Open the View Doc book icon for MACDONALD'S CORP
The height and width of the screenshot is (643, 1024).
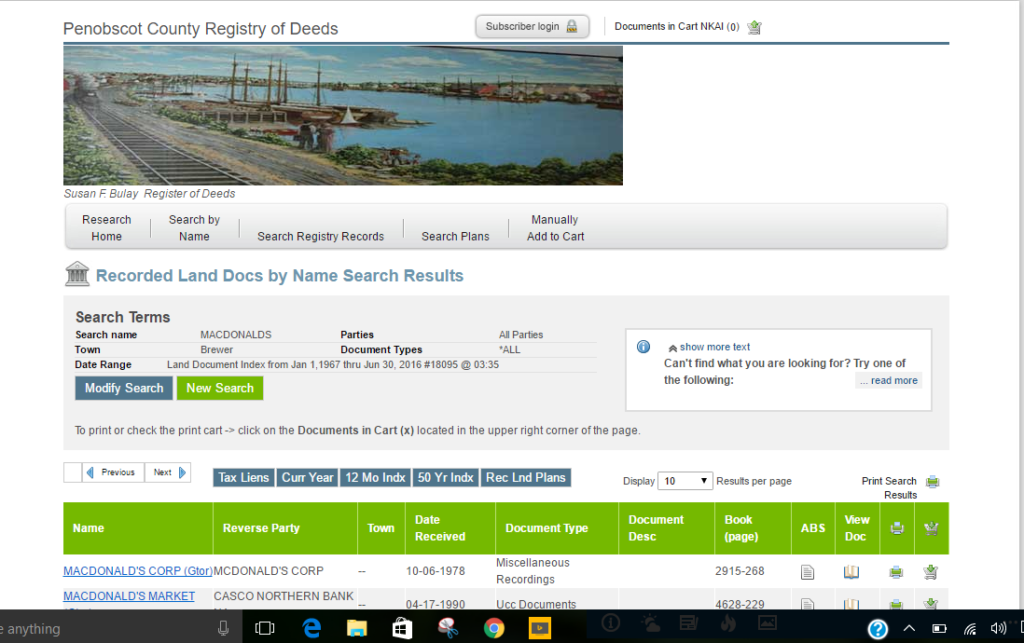point(851,570)
